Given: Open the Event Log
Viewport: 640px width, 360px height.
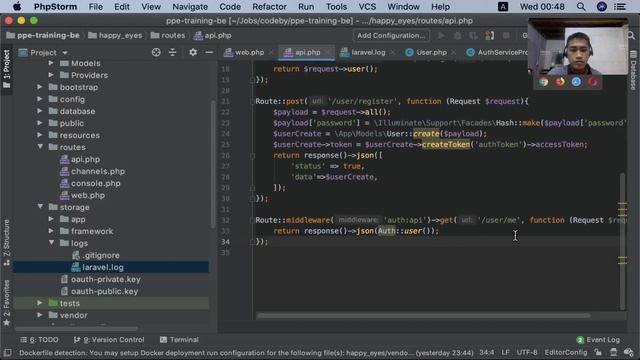Looking at the screenshot, I should click(x=598, y=340).
